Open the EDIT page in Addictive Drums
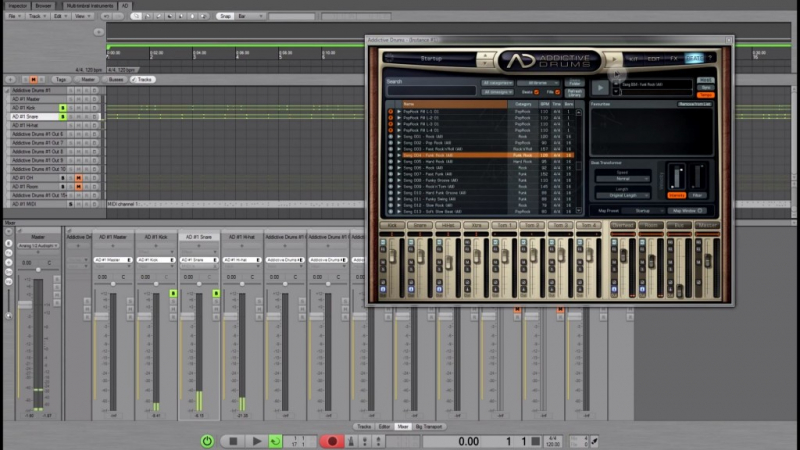This screenshot has height=450, width=800. 654,59
